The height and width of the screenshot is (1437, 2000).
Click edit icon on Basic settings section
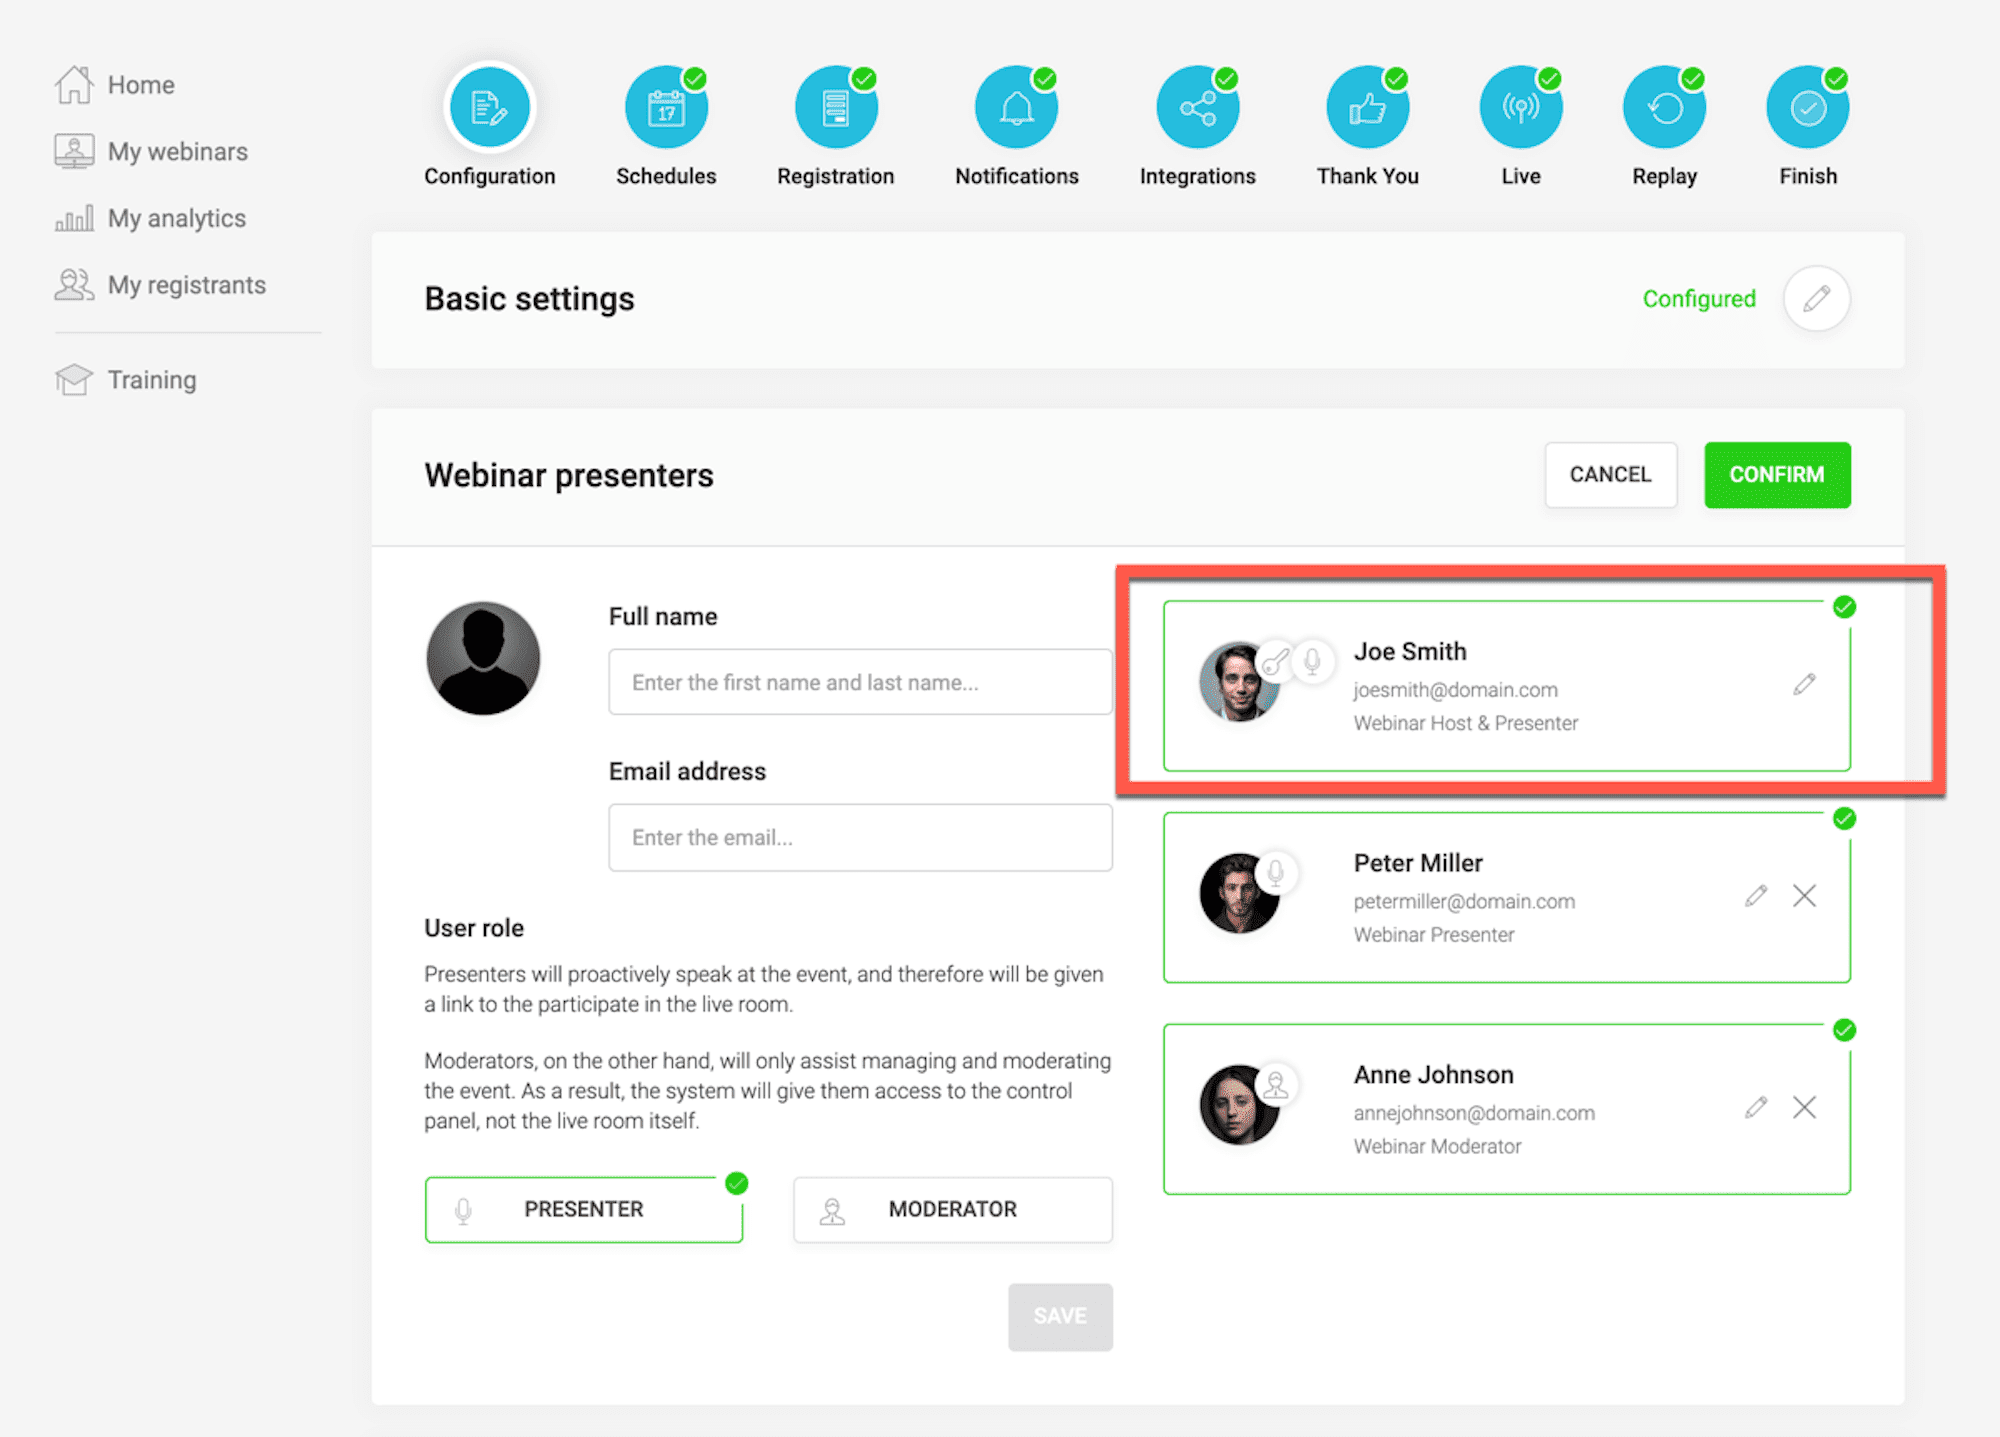click(x=1814, y=298)
